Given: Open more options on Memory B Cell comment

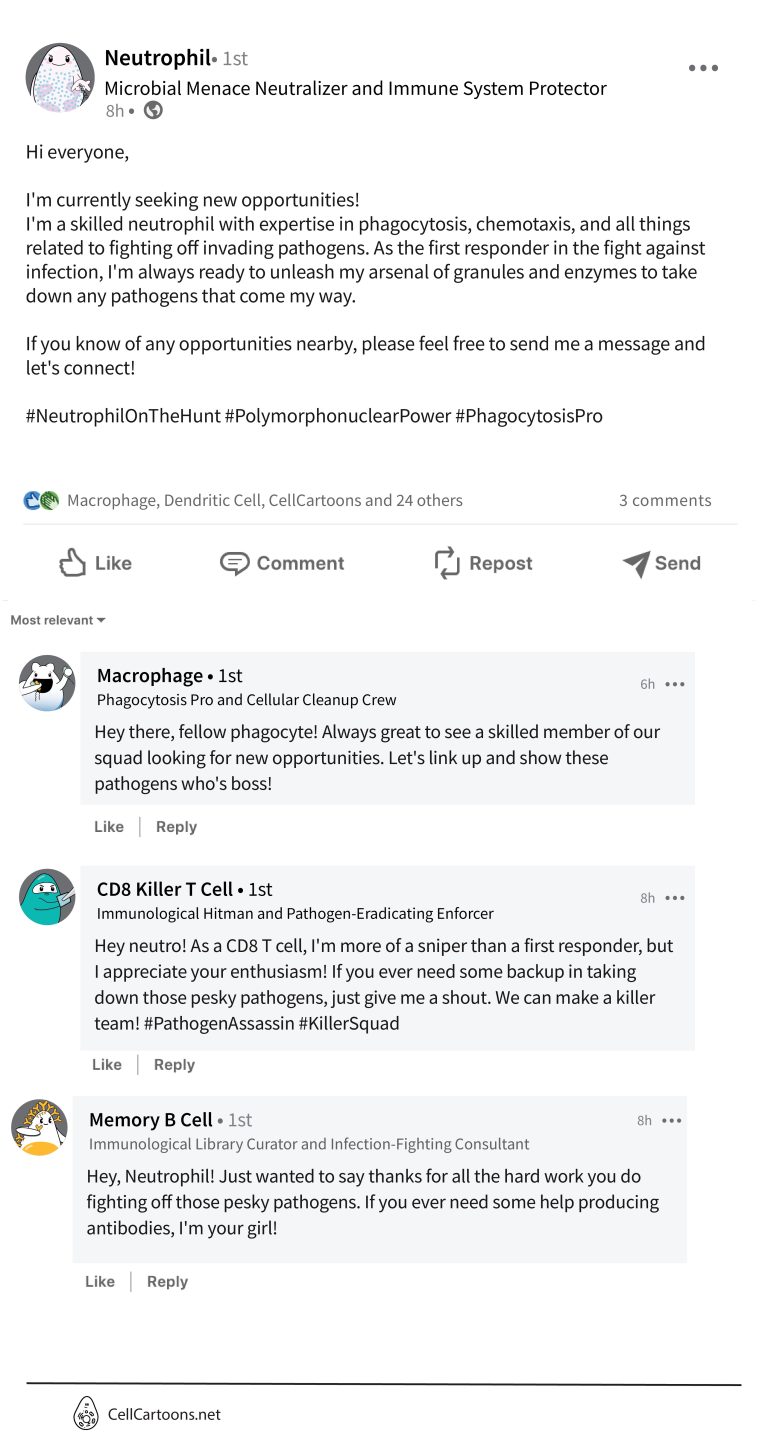Looking at the screenshot, I should (x=672, y=1120).
